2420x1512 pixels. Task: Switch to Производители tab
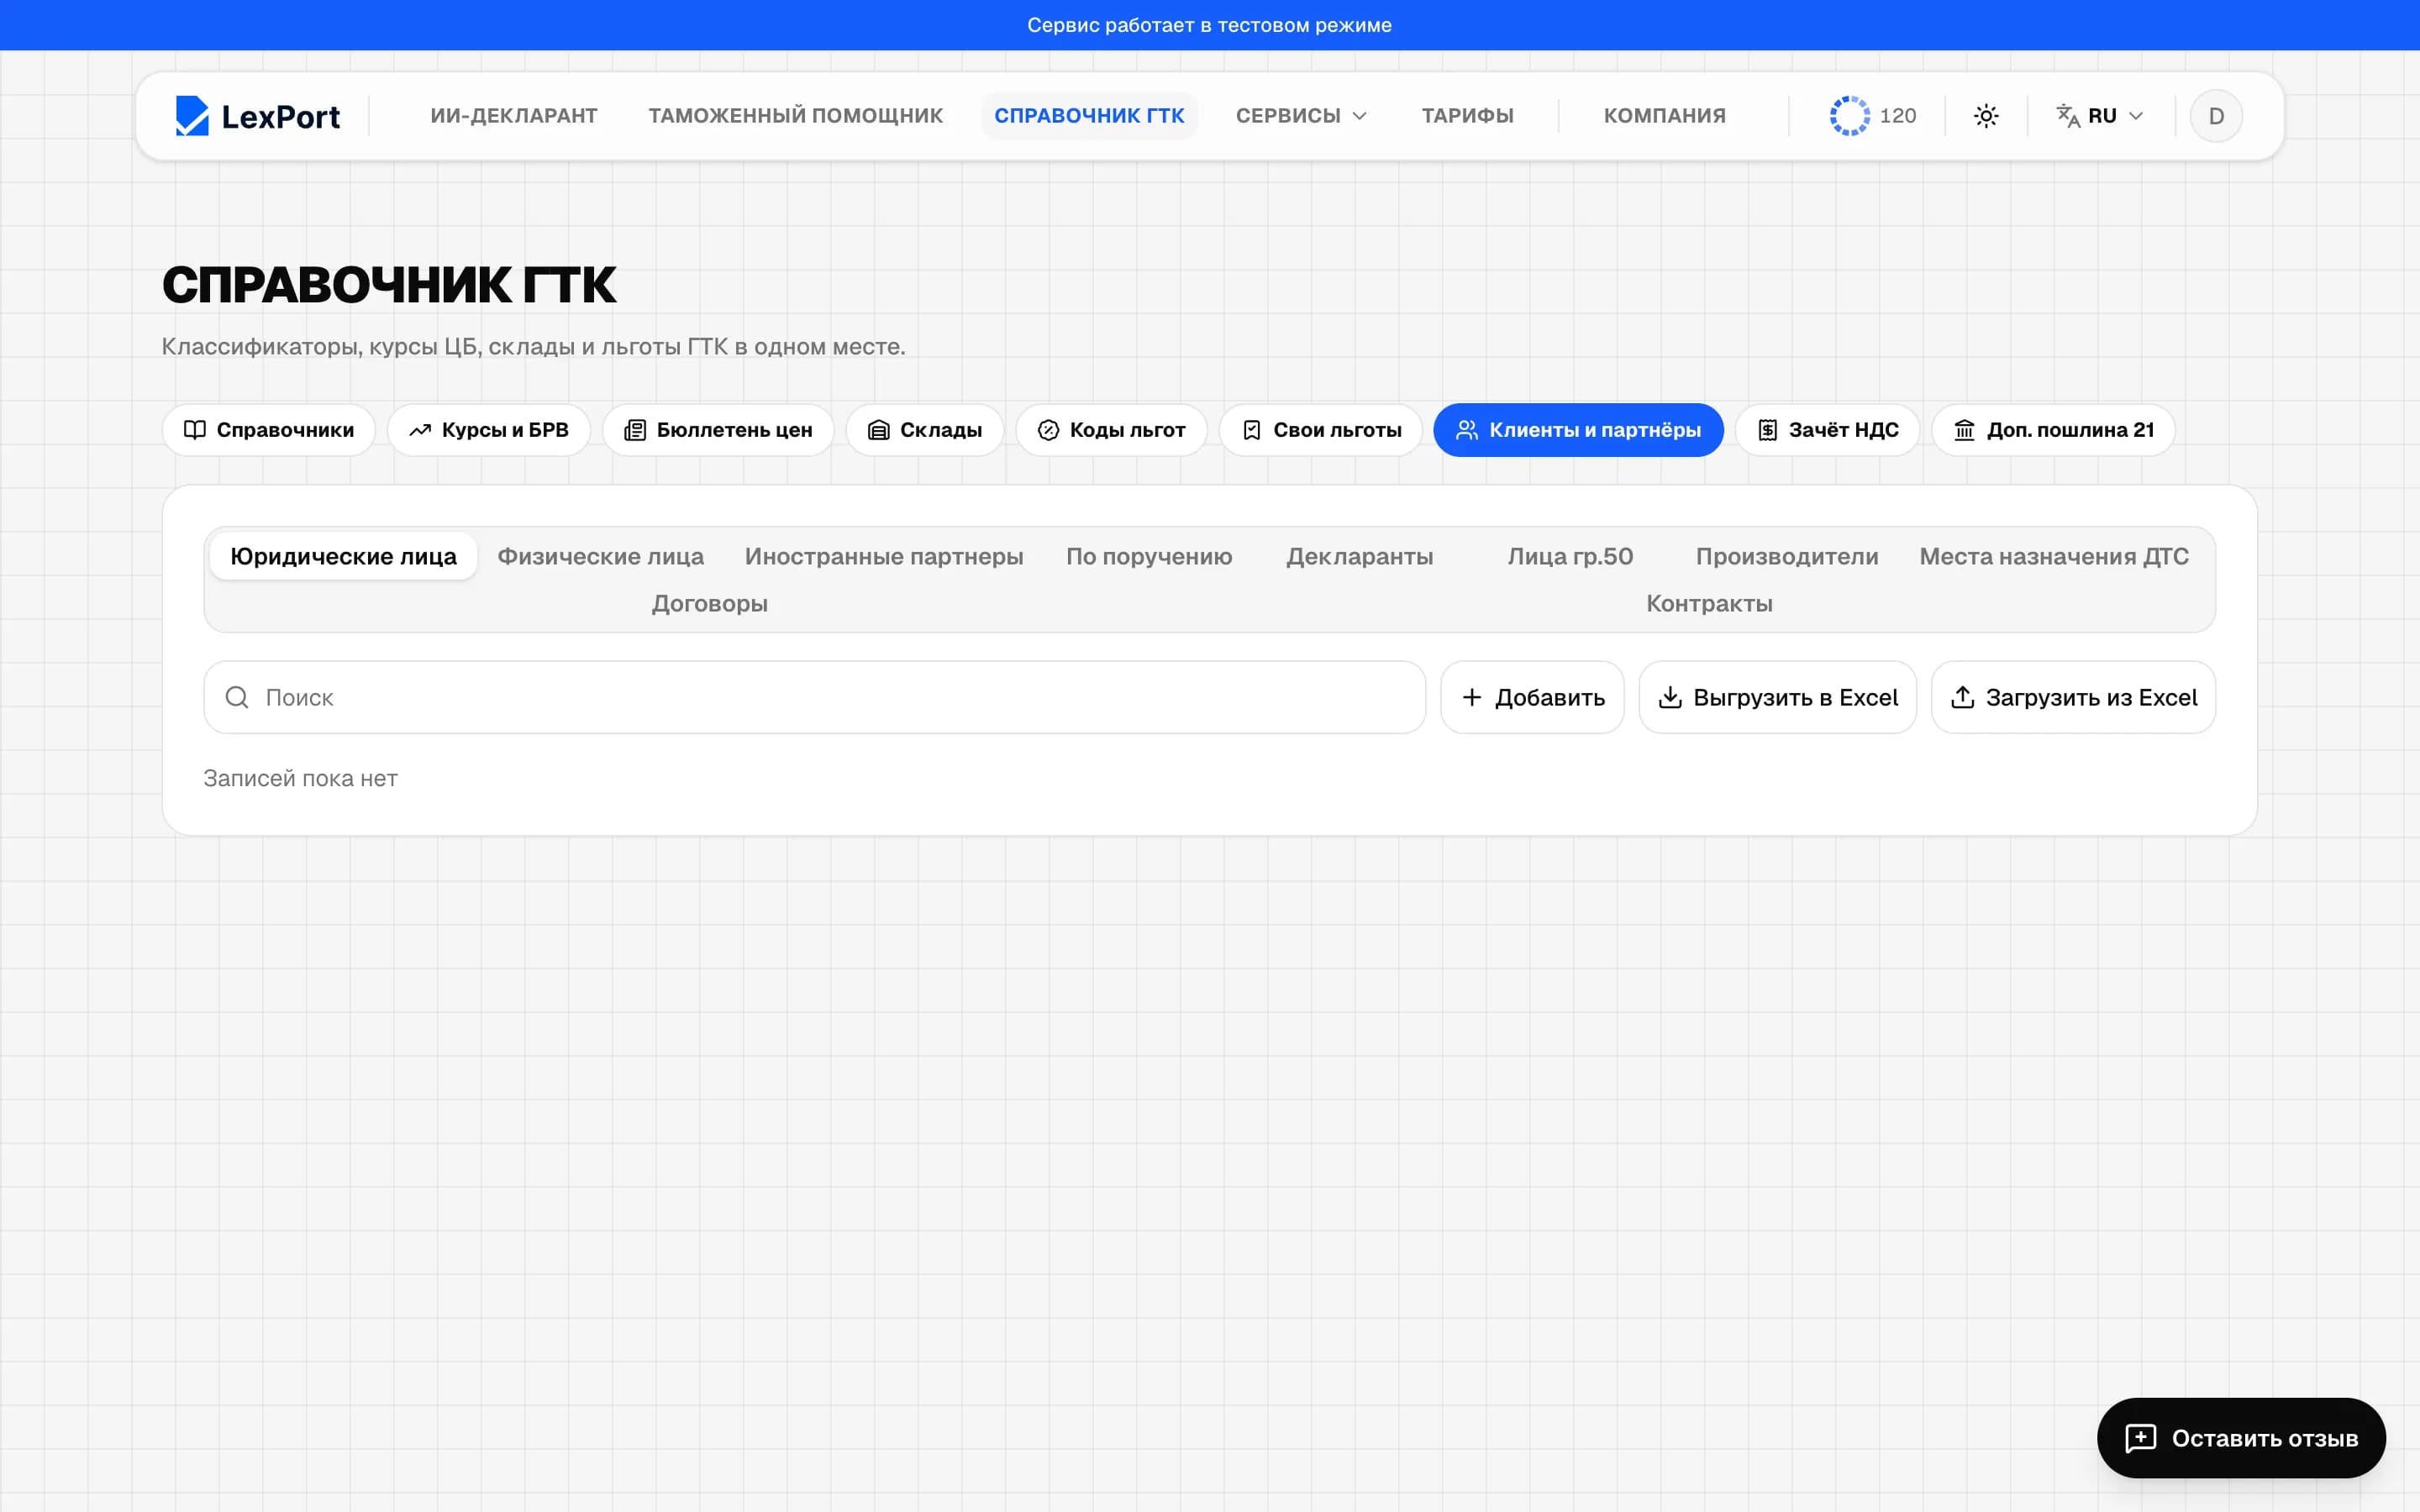click(1786, 556)
